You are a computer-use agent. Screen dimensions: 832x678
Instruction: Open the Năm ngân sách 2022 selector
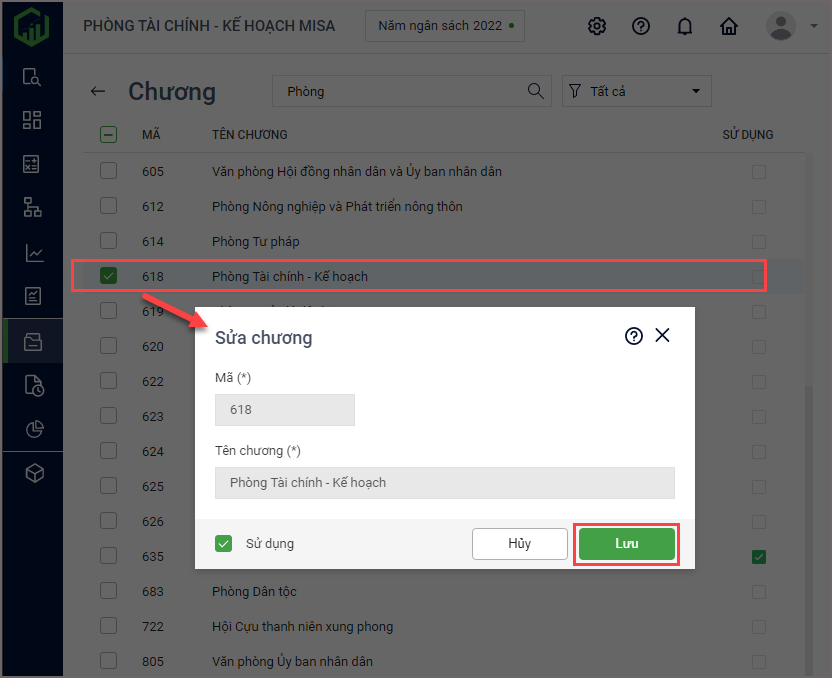(445, 26)
